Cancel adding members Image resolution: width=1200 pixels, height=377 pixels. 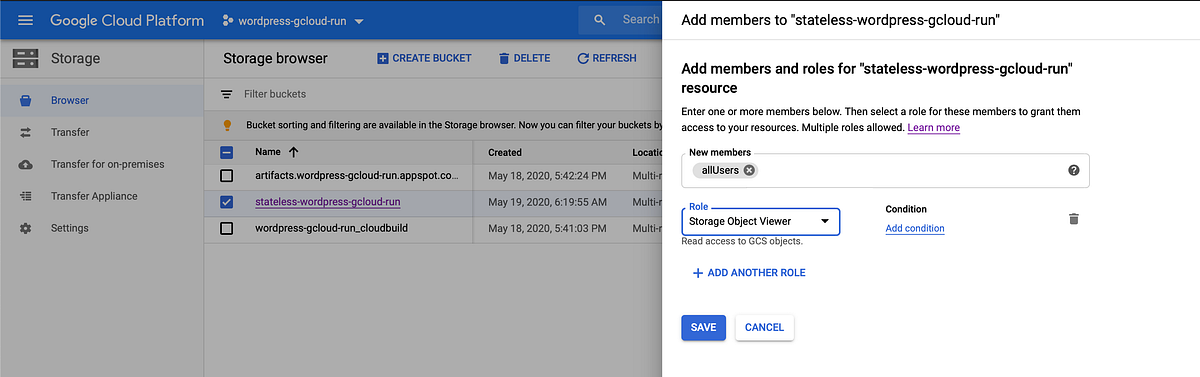coord(764,327)
